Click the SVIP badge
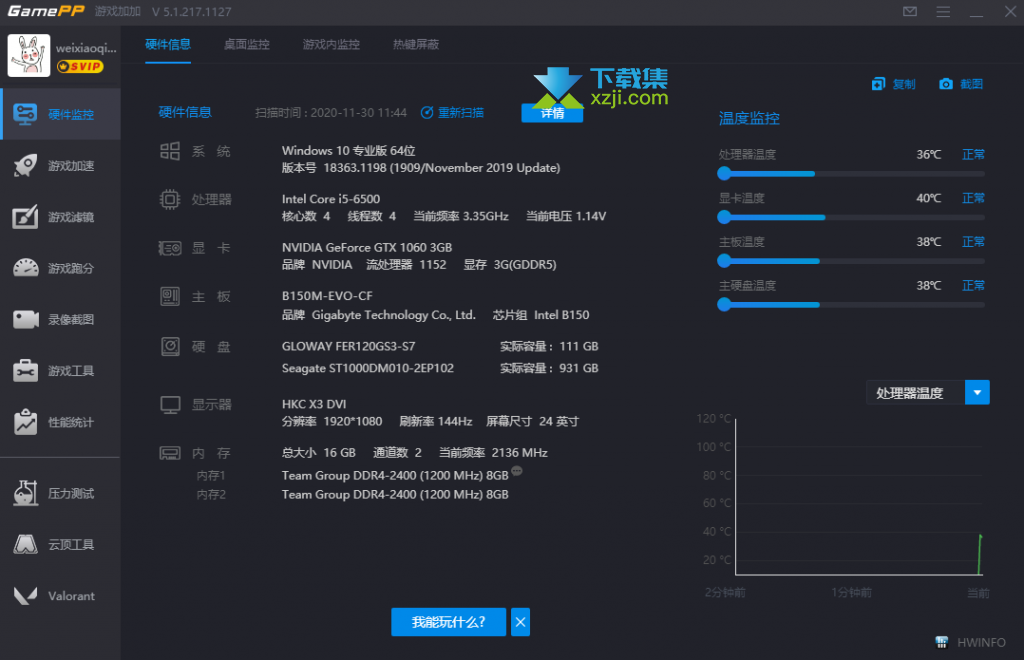Image resolution: width=1024 pixels, height=660 pixels. pos(80,67)
